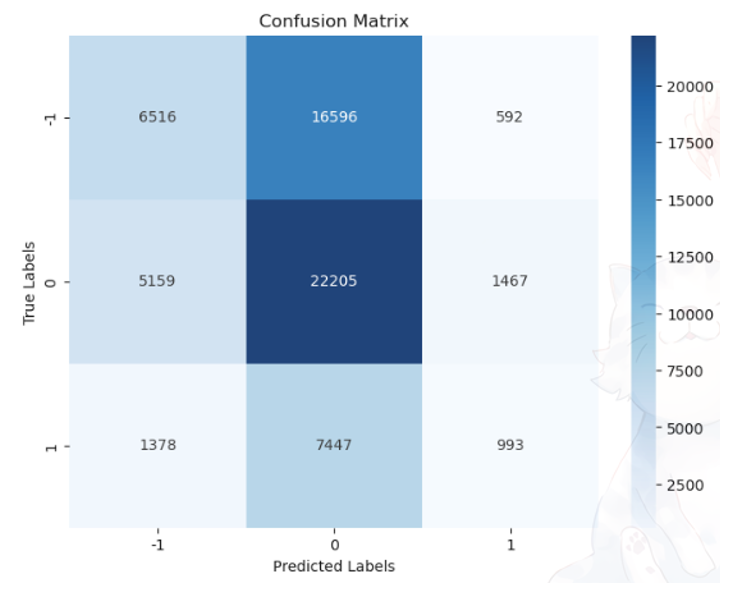
Task: Select the cell with value 7447
Action: pyautogui.click(x=334, y=445)
